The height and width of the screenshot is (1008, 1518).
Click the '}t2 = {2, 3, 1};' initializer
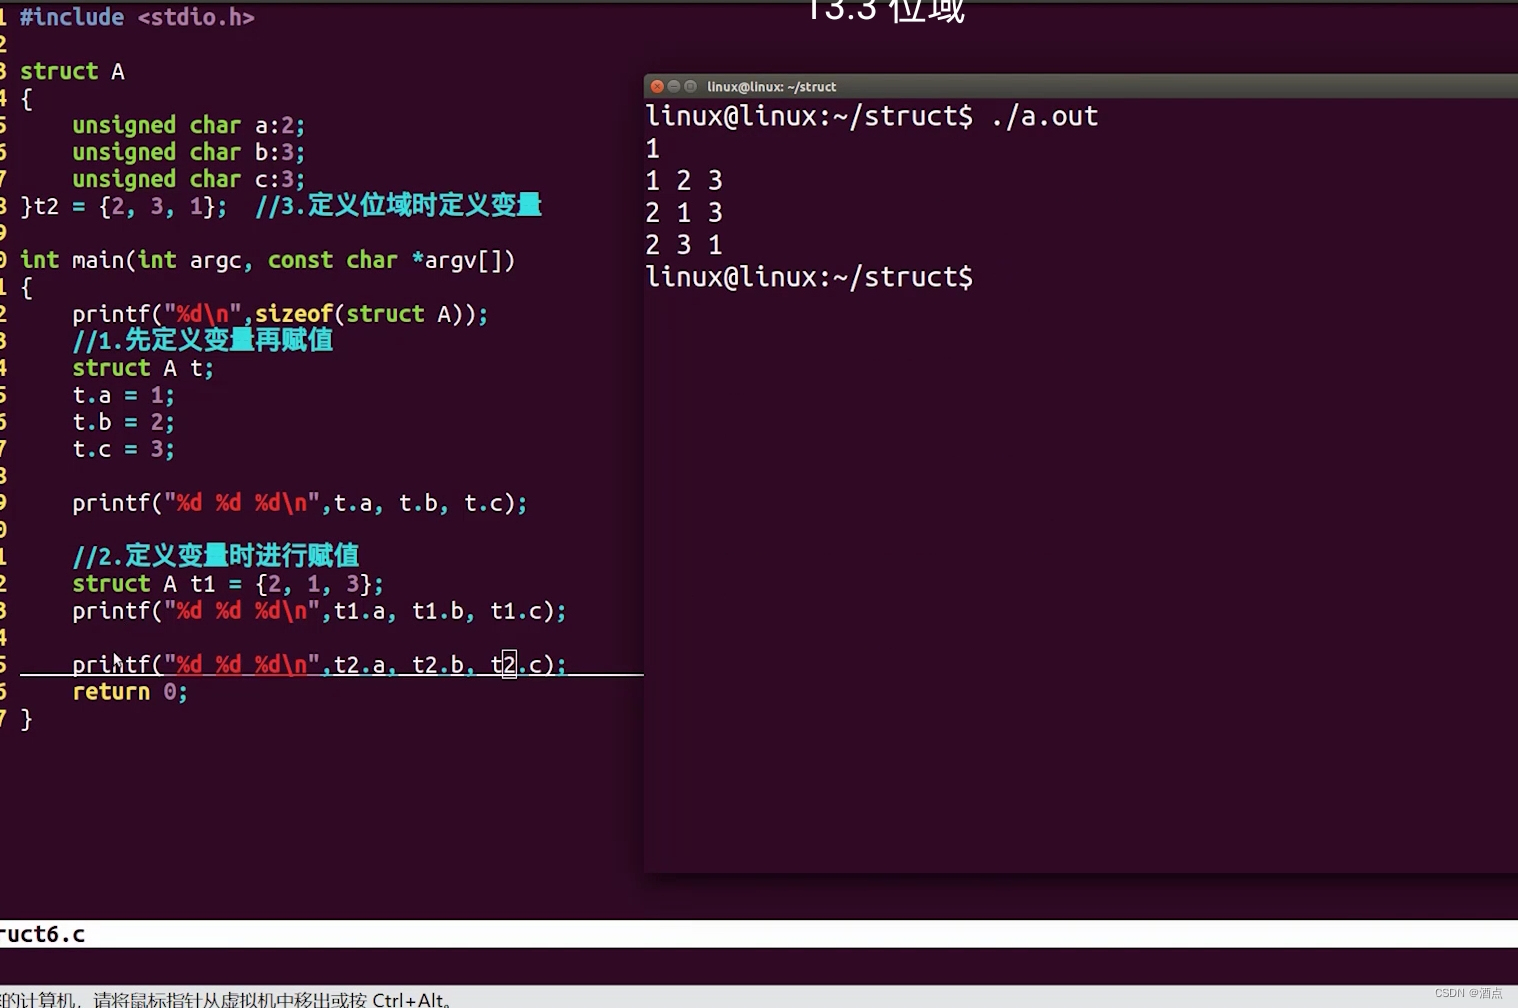coord(124,206)
